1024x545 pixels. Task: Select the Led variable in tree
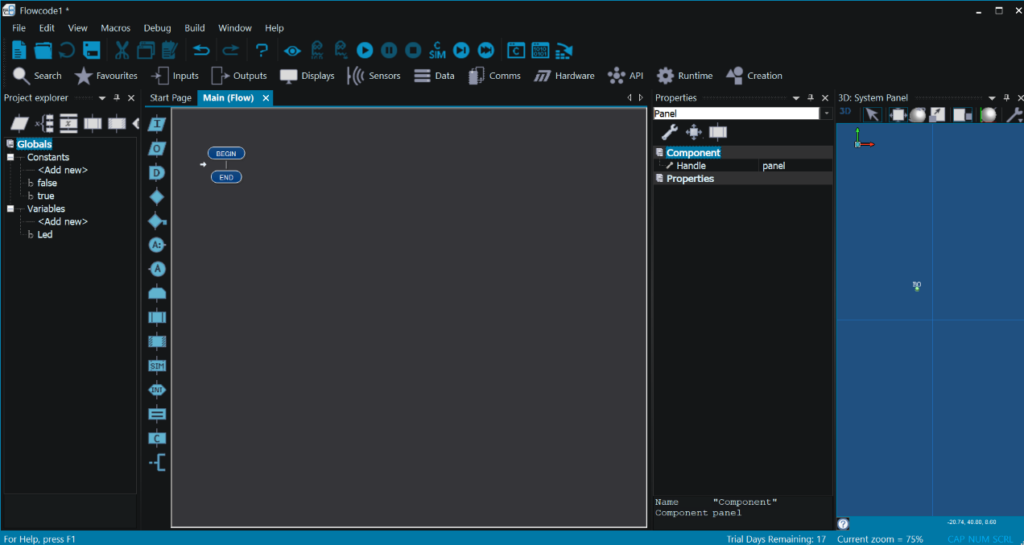click(45, 235)
